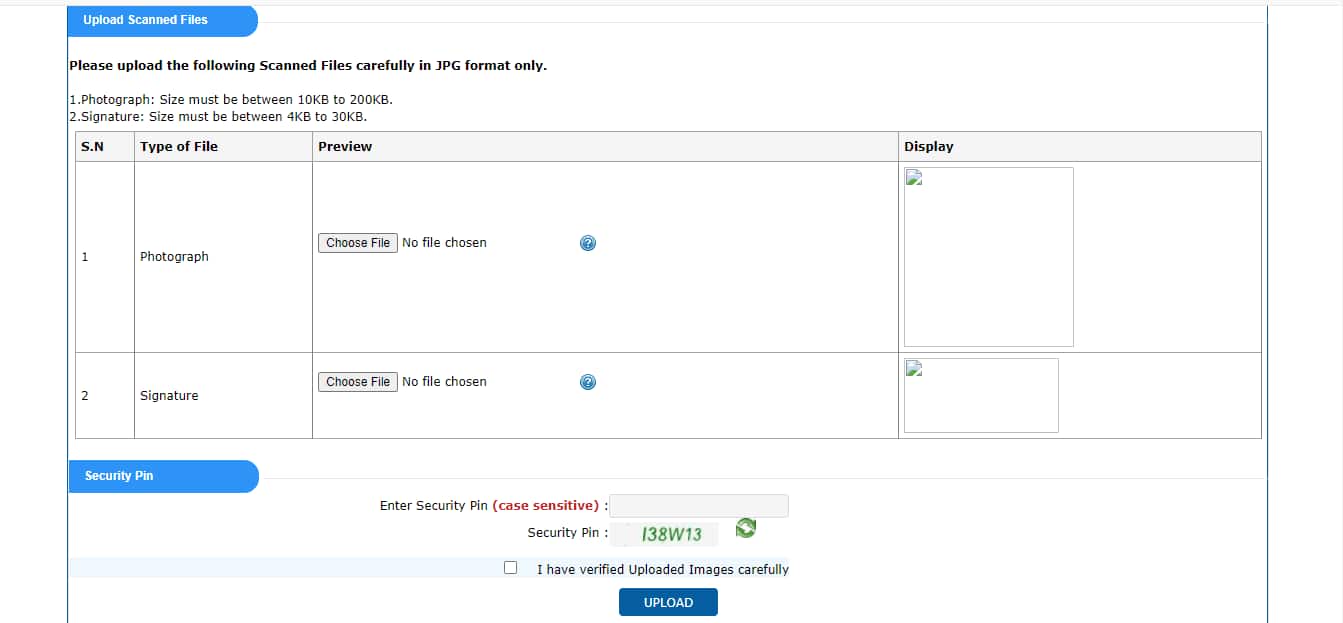The height and width of the screenshot is (623, 1343).
Task: Tick the verified Uploaded Images checkbox
Action: [x=511, y=568]
